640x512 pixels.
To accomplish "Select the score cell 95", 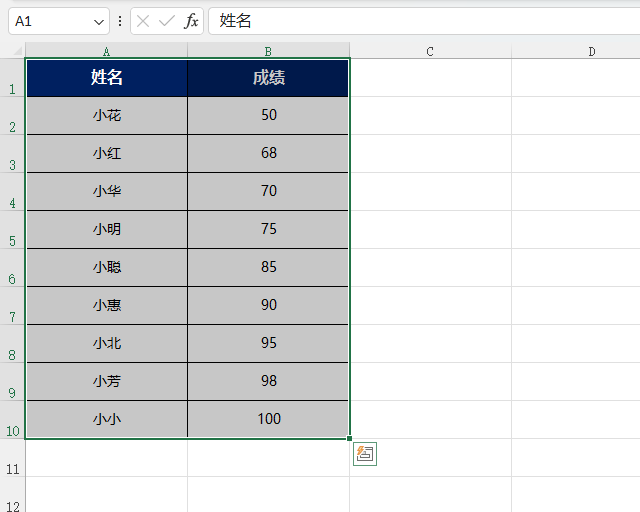I will point(268,343).
